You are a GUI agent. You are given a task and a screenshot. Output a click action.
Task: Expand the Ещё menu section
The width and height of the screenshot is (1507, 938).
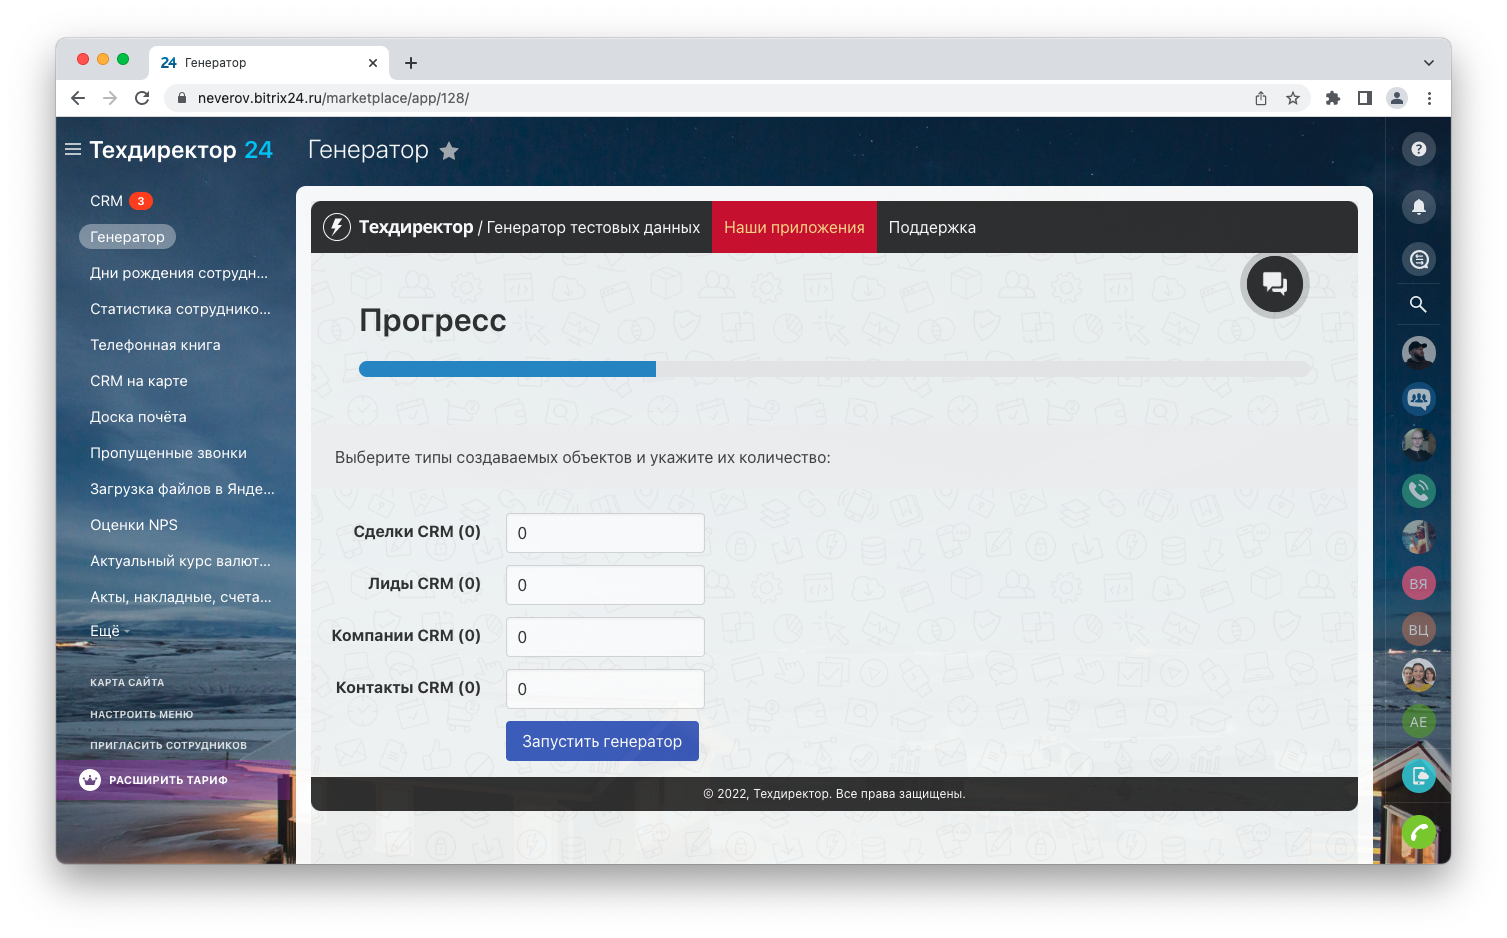[x=109, y=631]
